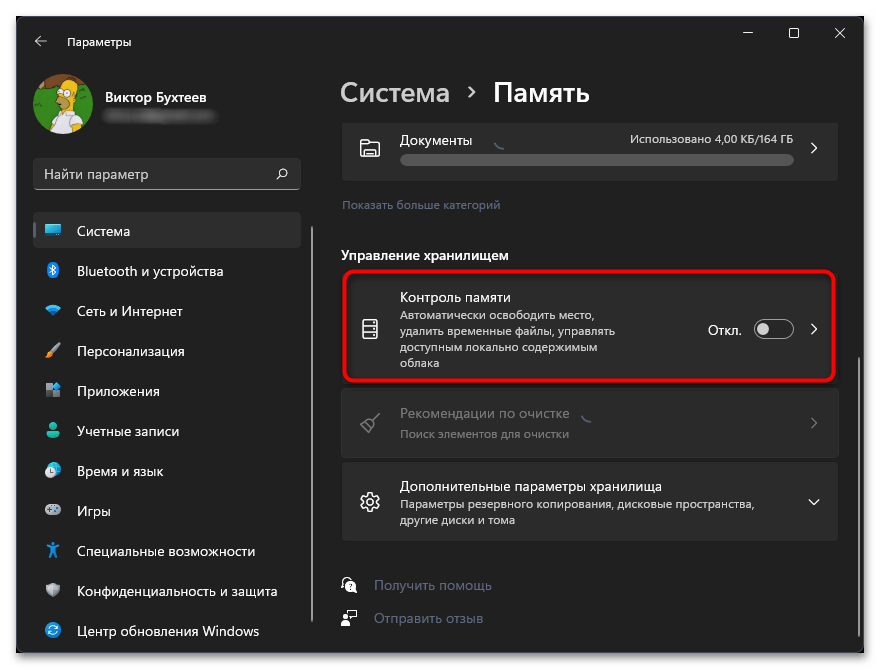Viewport: 880px width, 669px height.
Task: Click the Documents folder icon
Action: click(x=370, y=149)
